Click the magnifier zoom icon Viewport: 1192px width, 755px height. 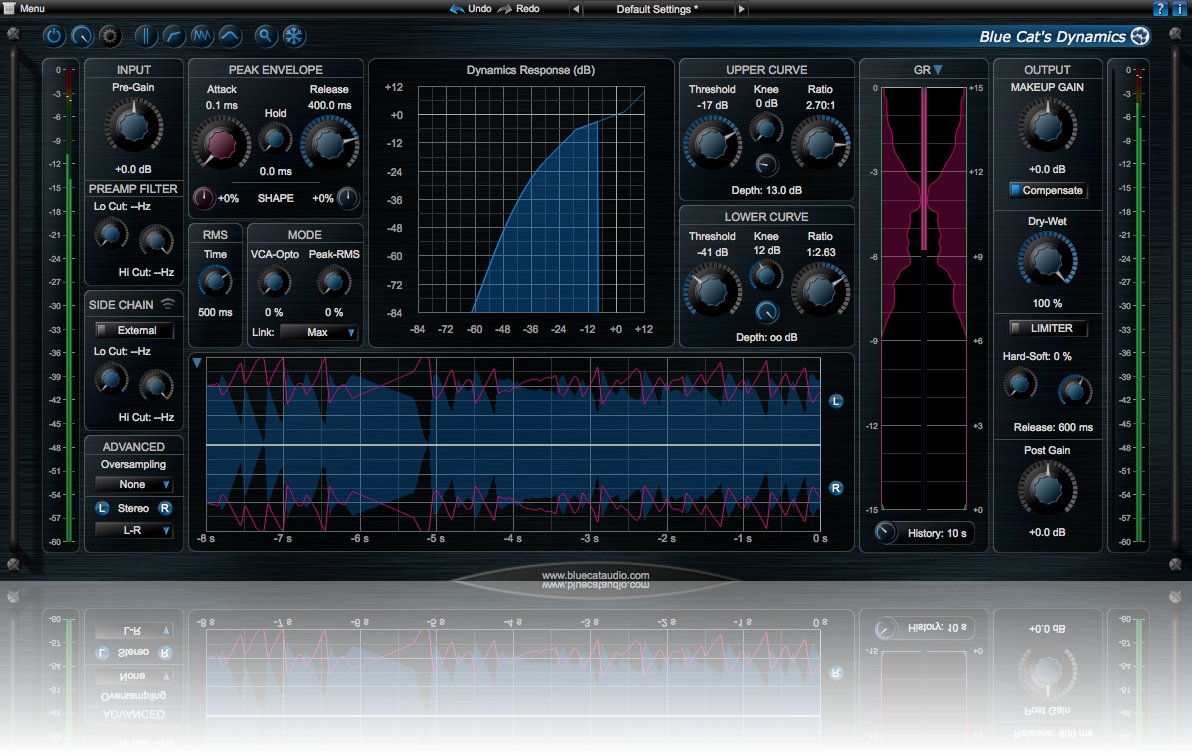[x=265, y=36]
